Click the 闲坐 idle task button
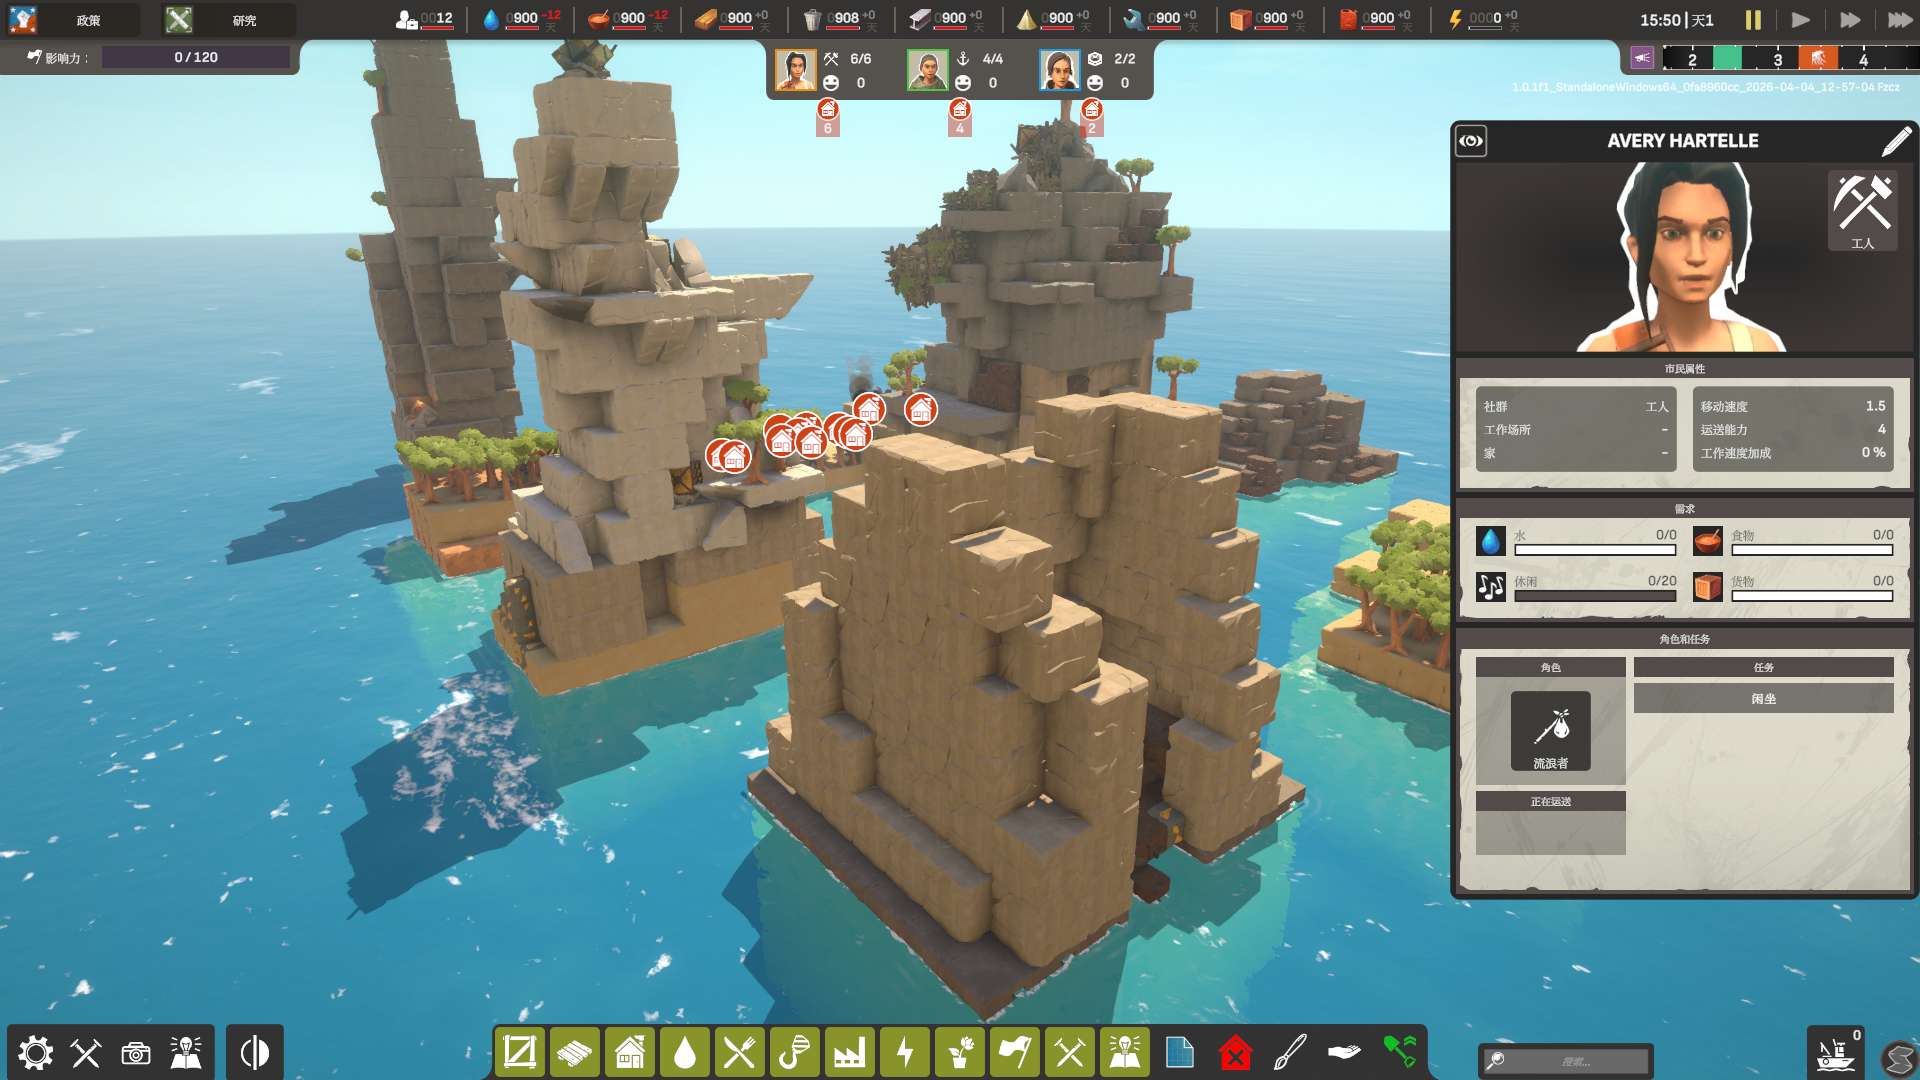This screenshot has height=1080, width=1920. coord(1764,699)
